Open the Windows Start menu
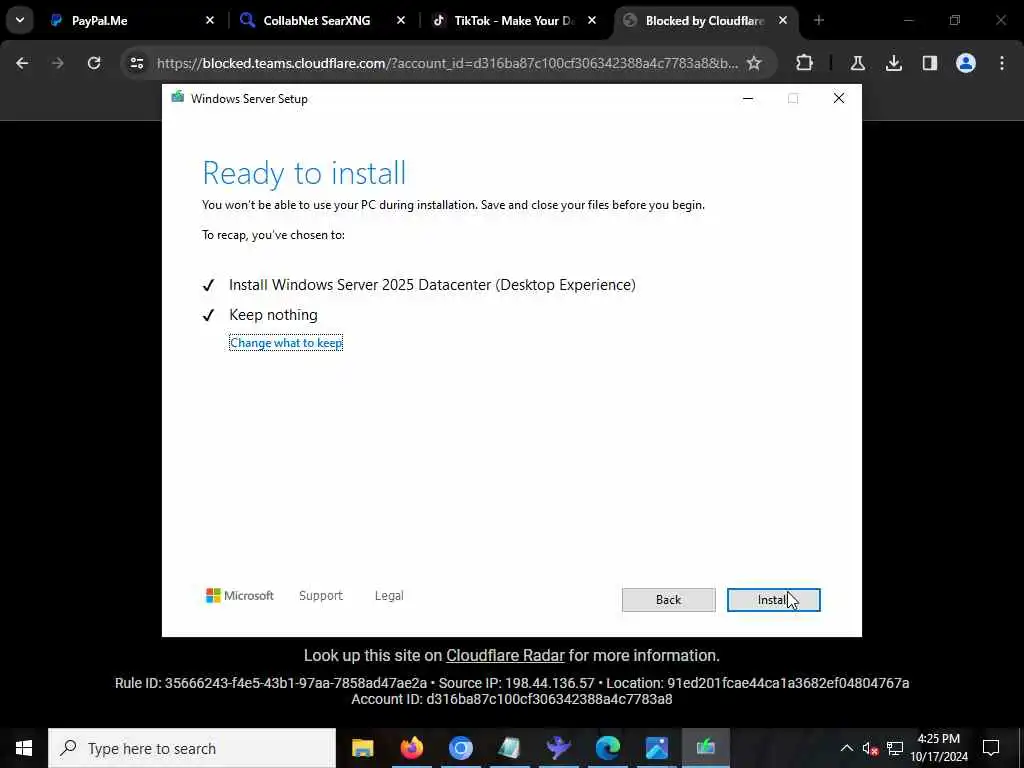 point(24,748)
